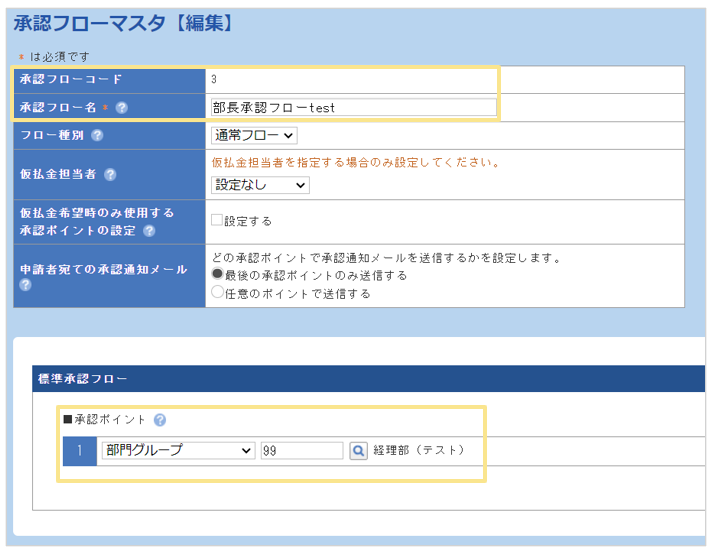Enable the 設定する checkbox
Viewport: 712px width, 552px height.
[217, 220]
